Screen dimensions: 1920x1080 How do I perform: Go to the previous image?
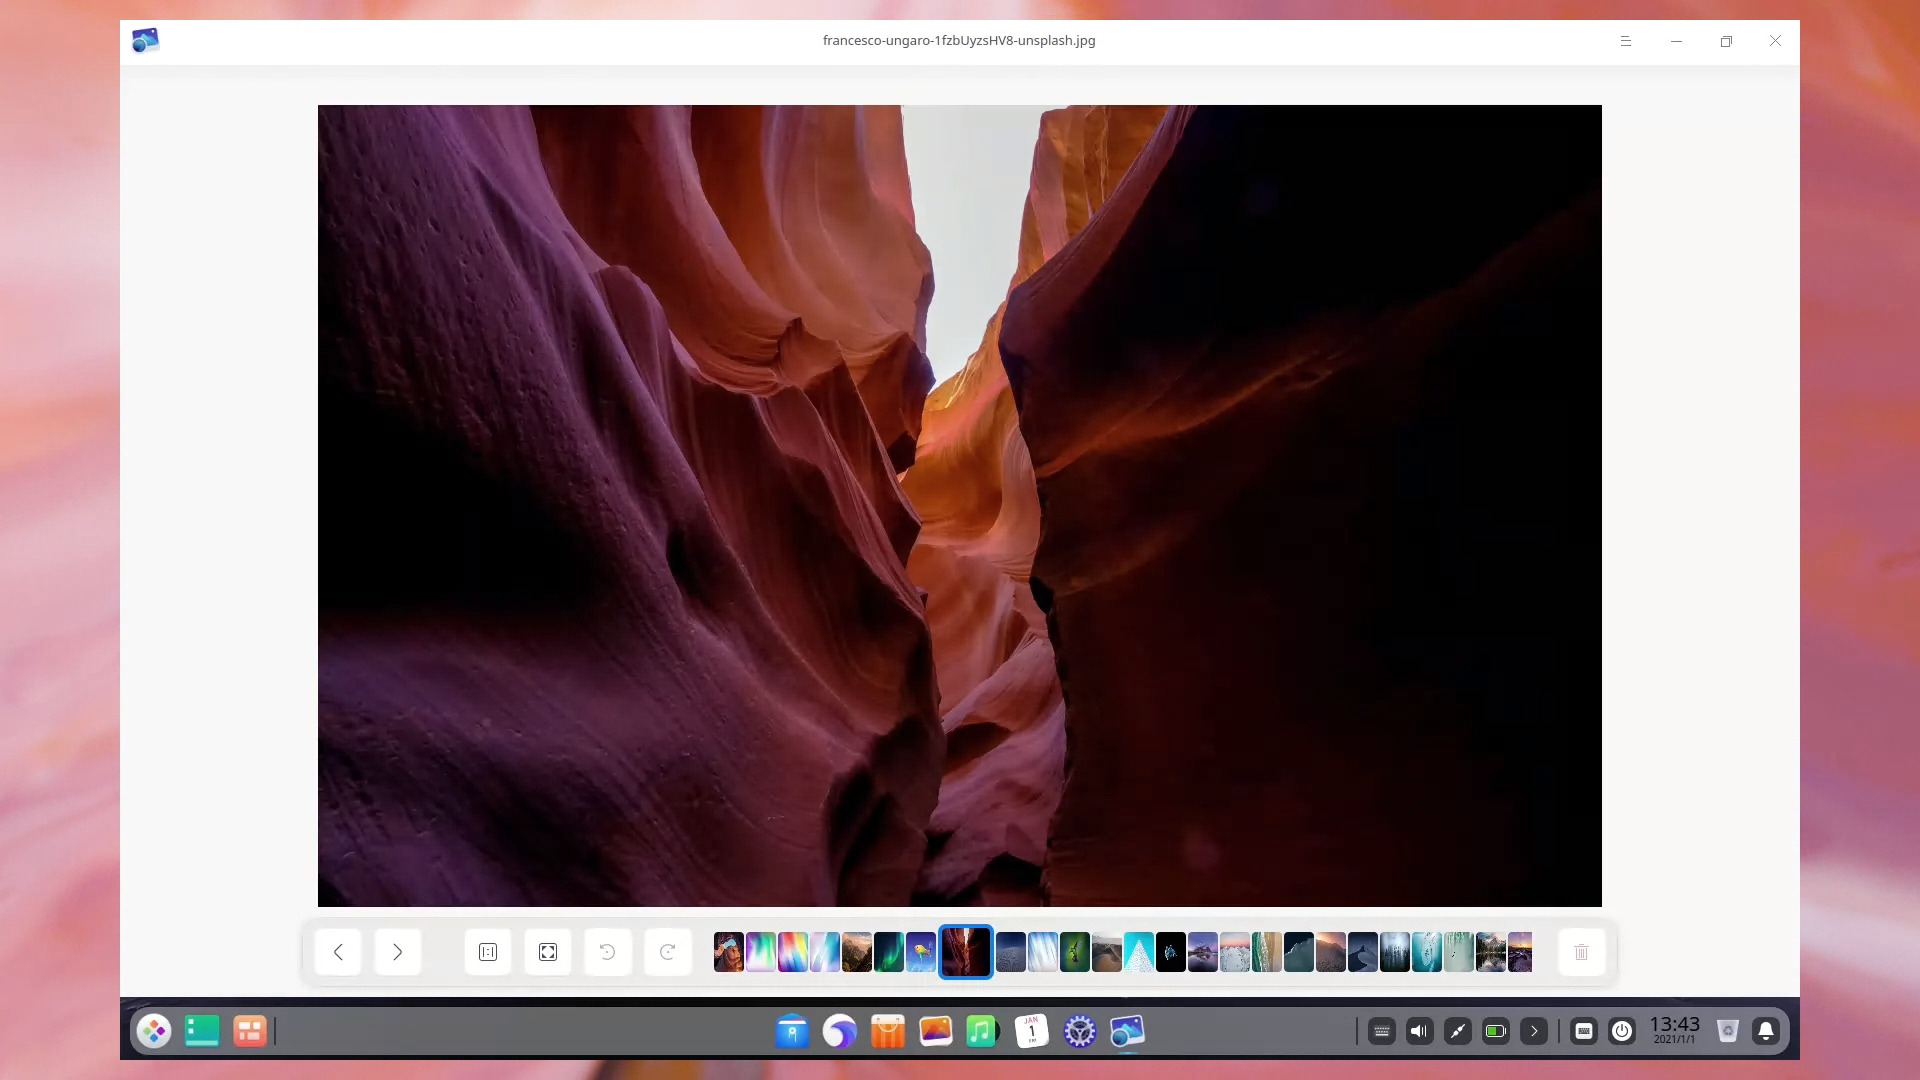pos(337,951)
